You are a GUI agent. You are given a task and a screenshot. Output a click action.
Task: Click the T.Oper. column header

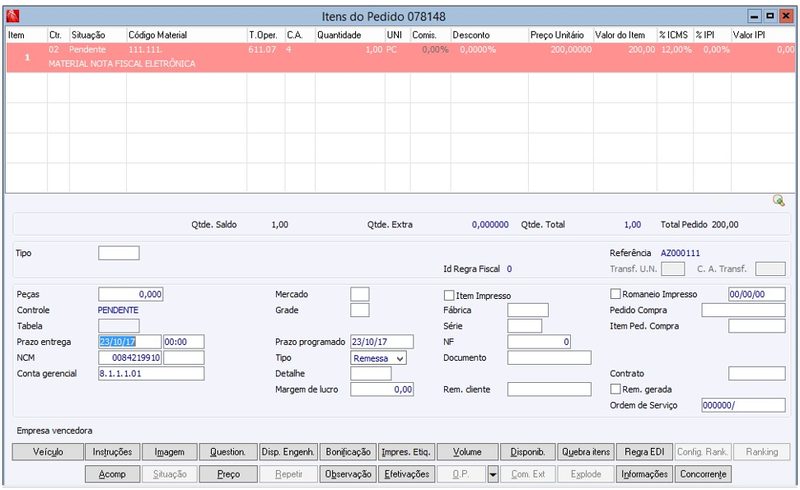click(x=265, y=35)
